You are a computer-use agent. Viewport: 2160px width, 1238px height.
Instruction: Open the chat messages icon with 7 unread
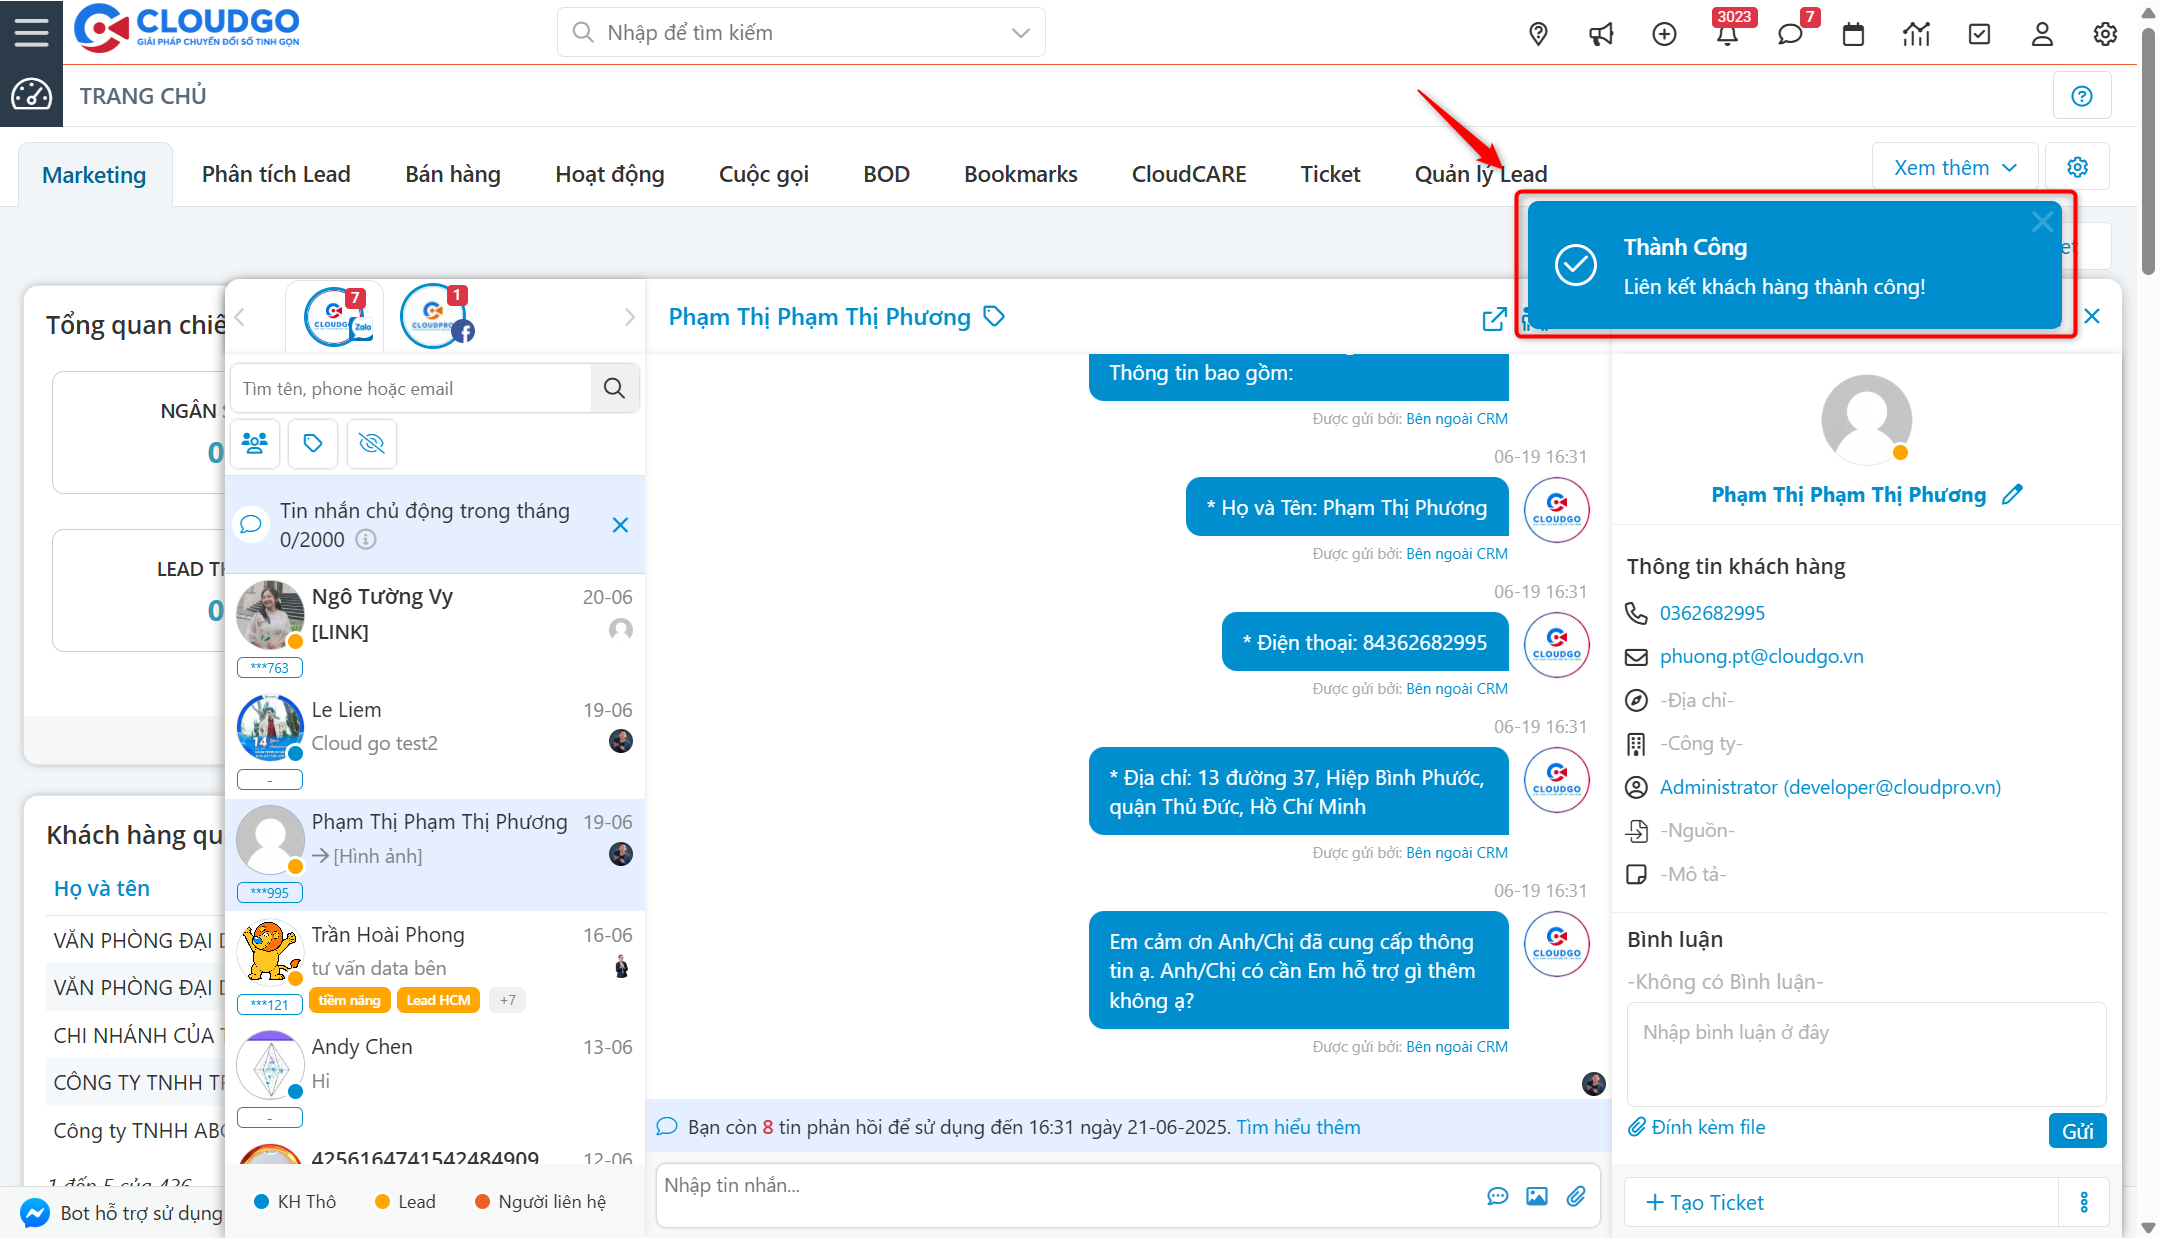click(x=1790, y=33)
